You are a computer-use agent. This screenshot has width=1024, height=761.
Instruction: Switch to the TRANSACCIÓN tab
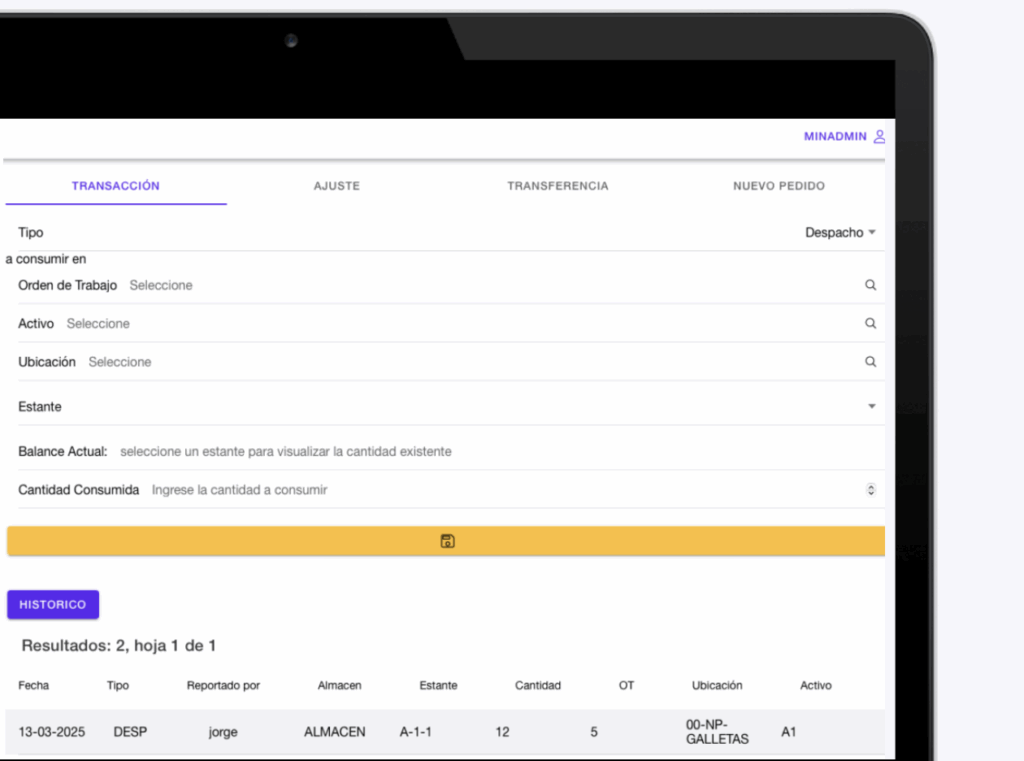[x=116, y=186]
